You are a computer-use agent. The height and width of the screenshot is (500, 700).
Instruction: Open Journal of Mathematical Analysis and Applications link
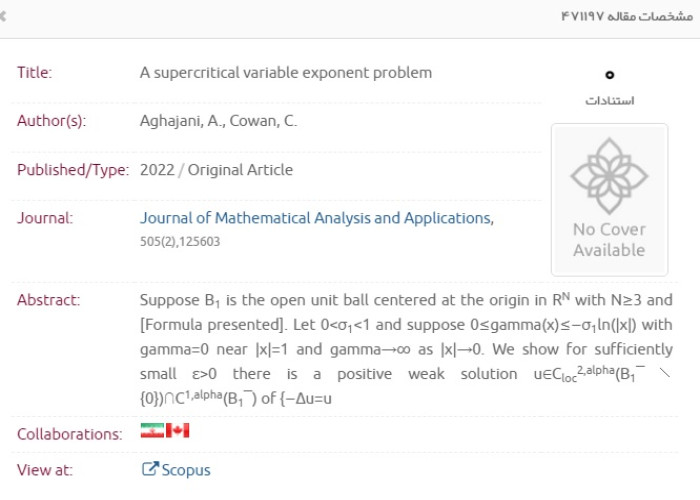tap(317, 218)
